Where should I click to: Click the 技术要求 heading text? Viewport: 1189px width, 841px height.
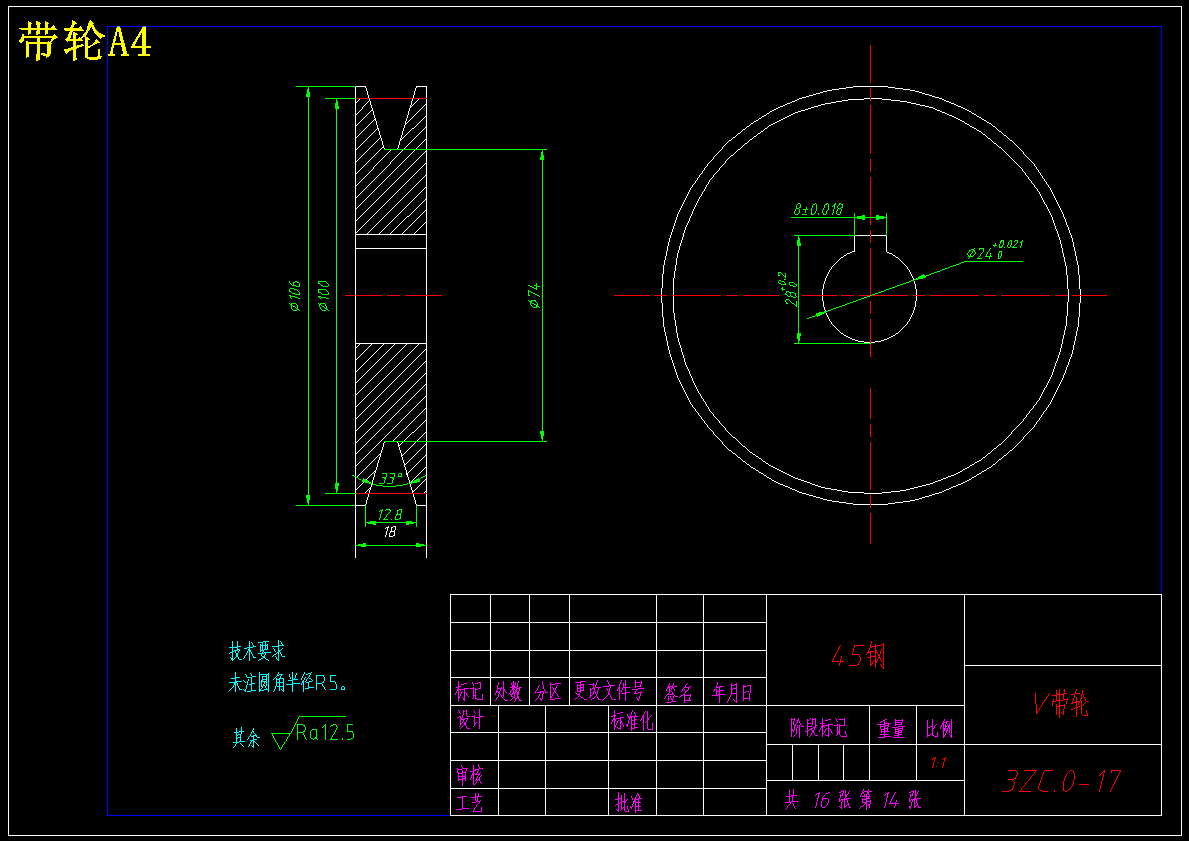coord(257,651)
